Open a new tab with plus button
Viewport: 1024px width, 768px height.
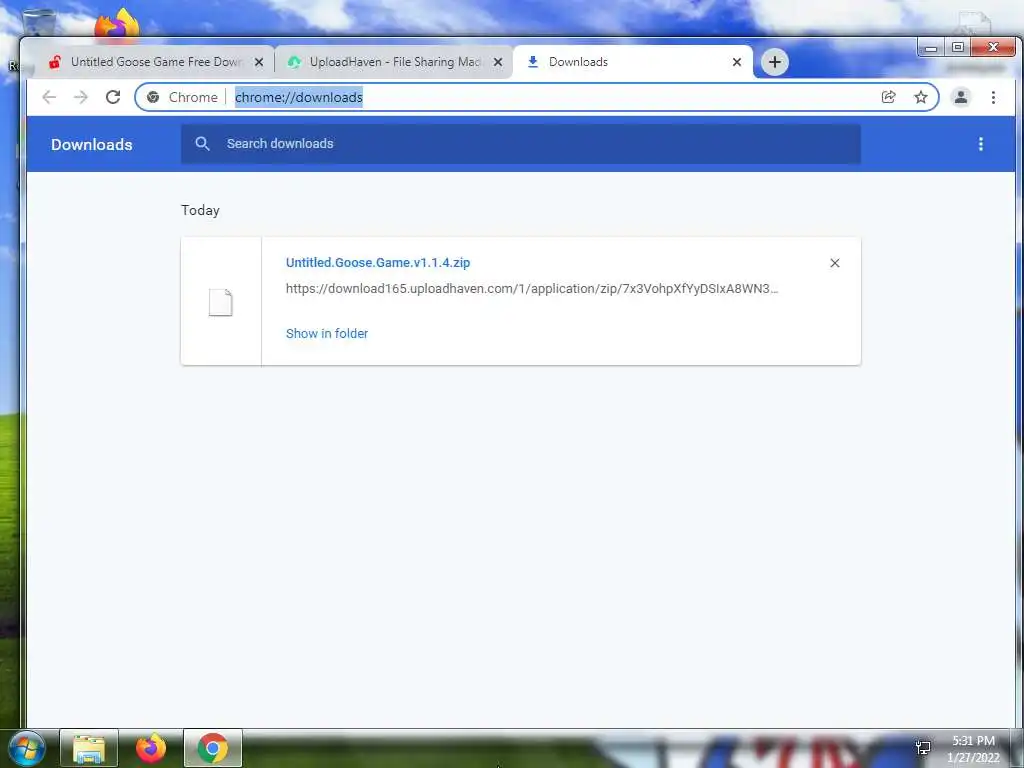tap(775, 62)
